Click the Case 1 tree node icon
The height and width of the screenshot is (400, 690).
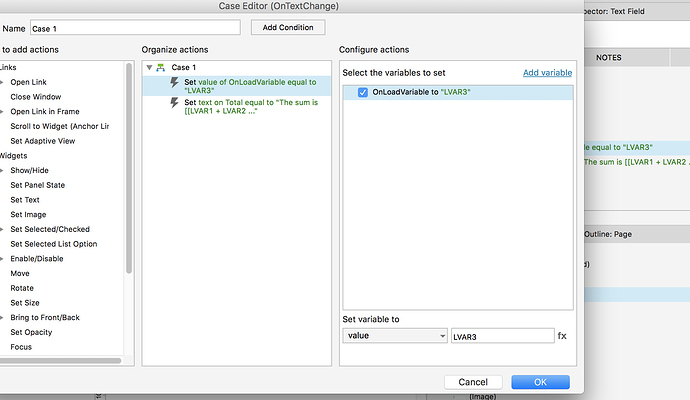(161, 67)
